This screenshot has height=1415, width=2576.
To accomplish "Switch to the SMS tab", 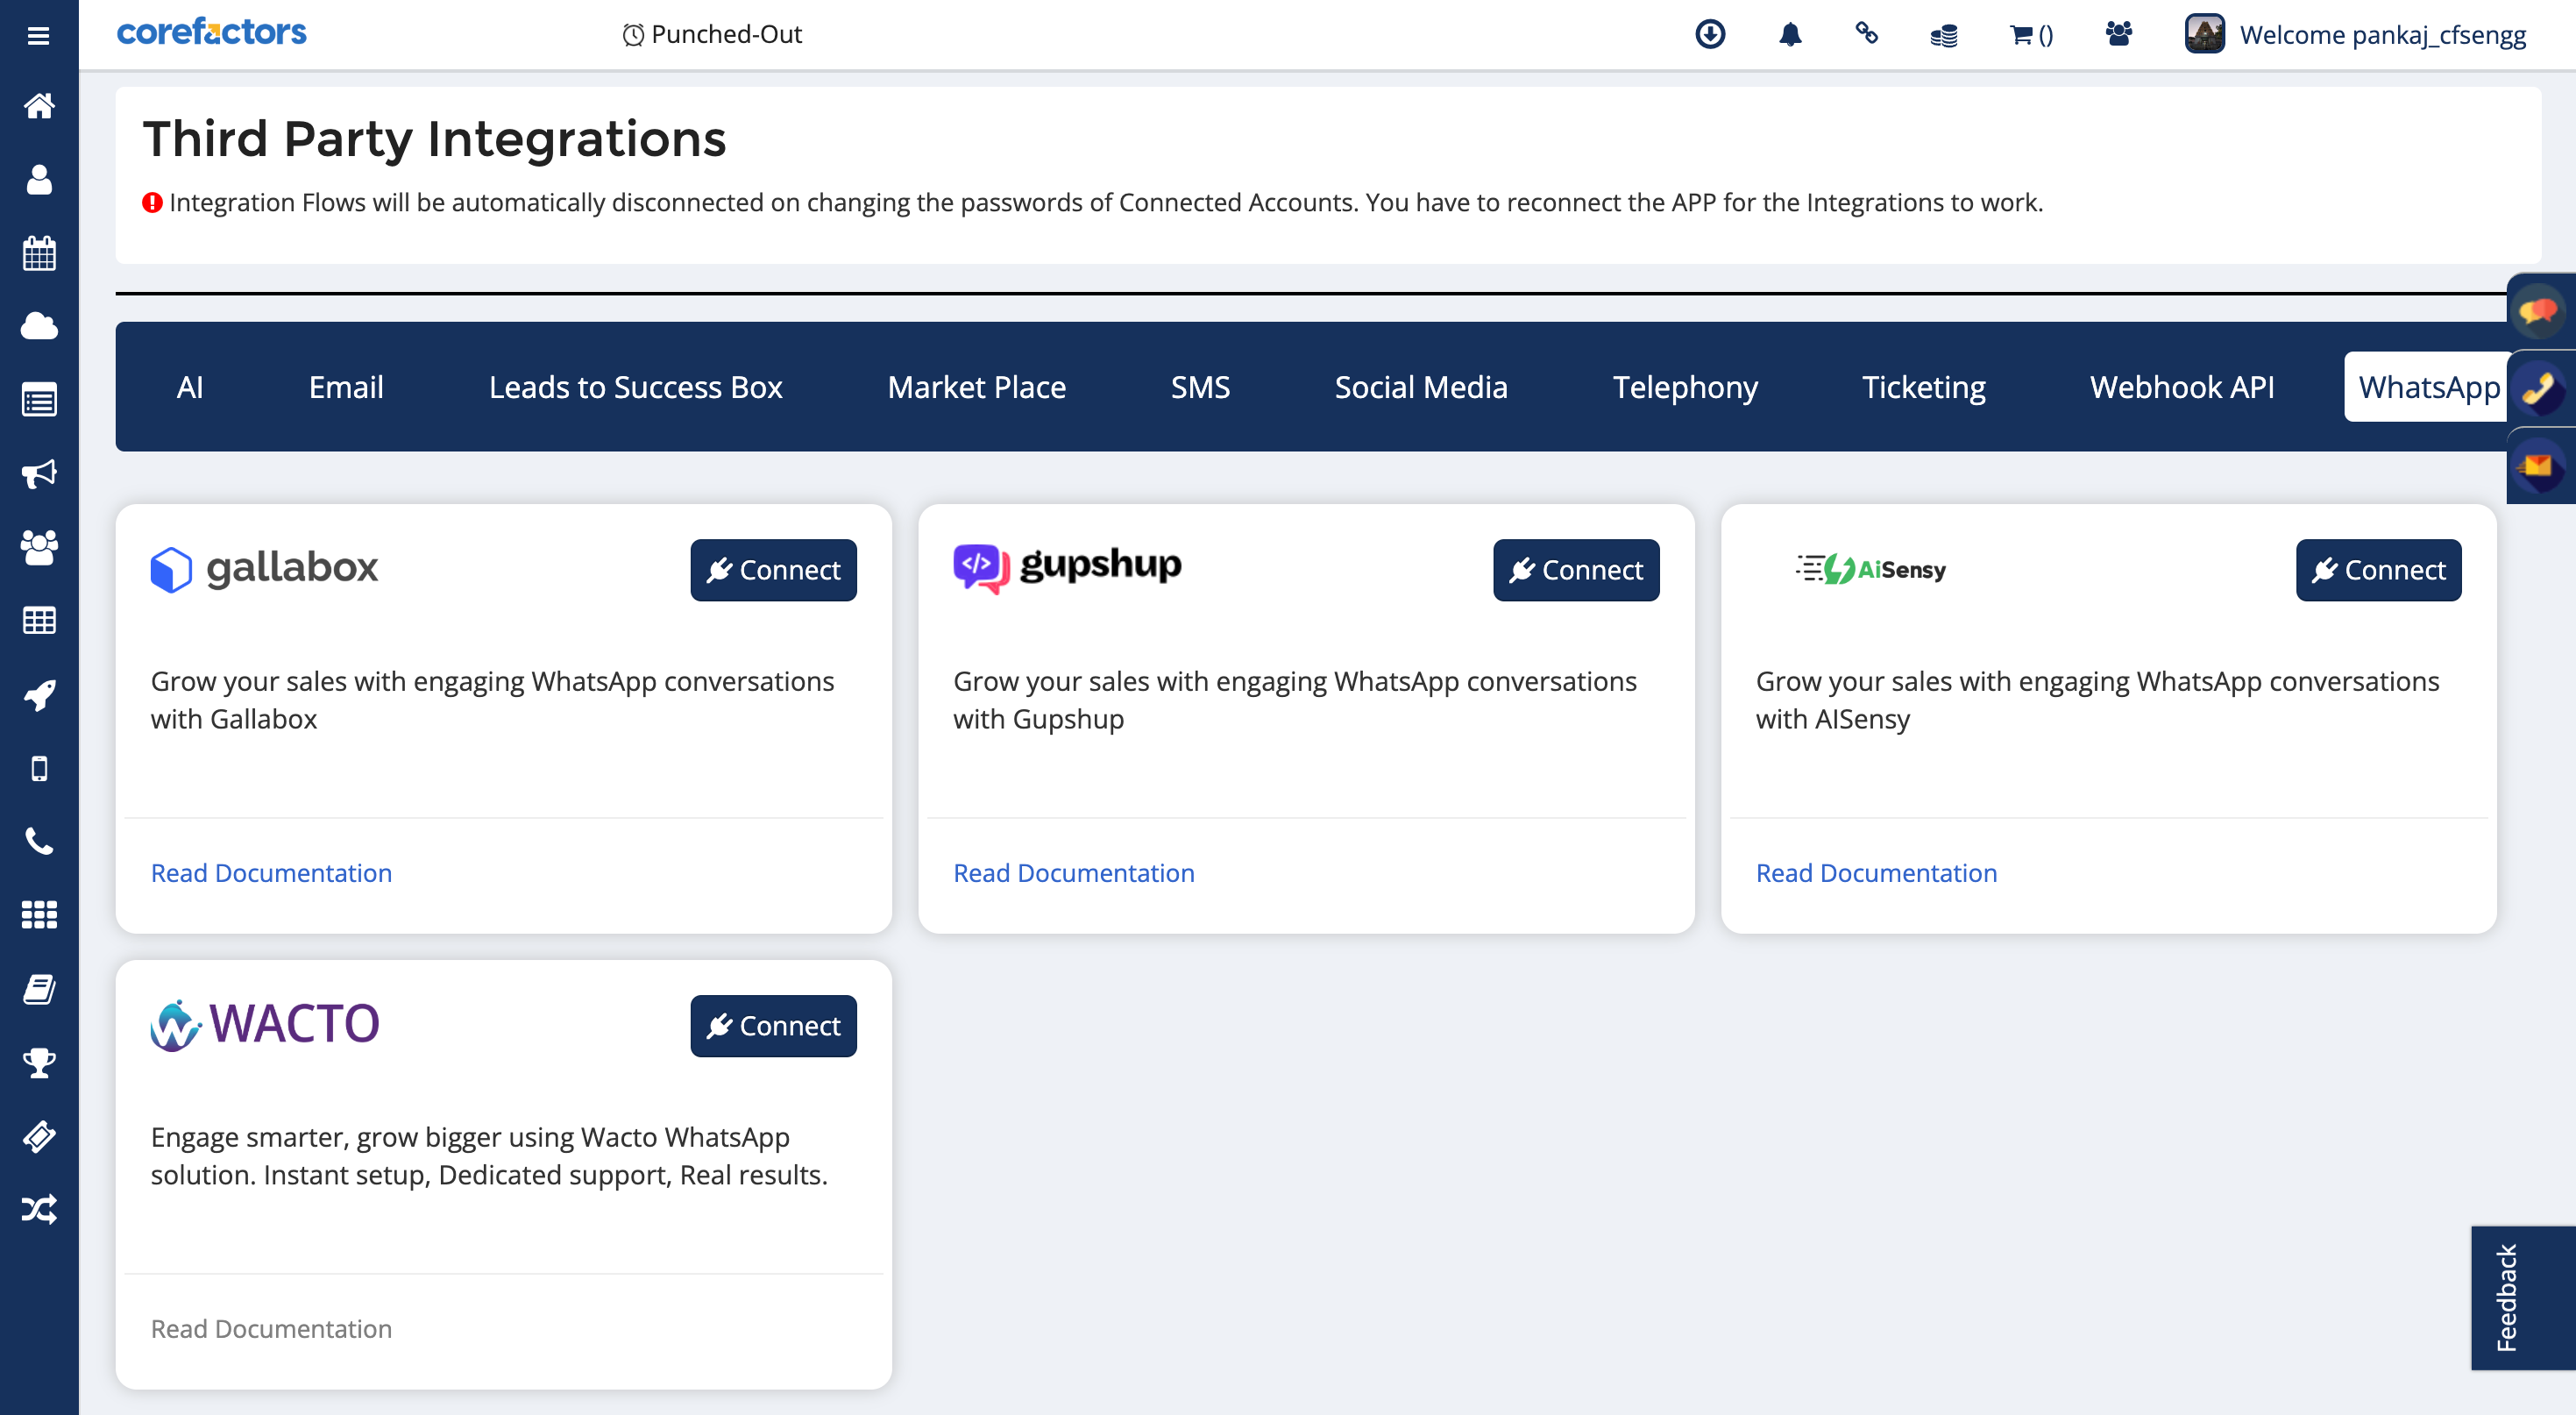I will tap(1200, 387).
